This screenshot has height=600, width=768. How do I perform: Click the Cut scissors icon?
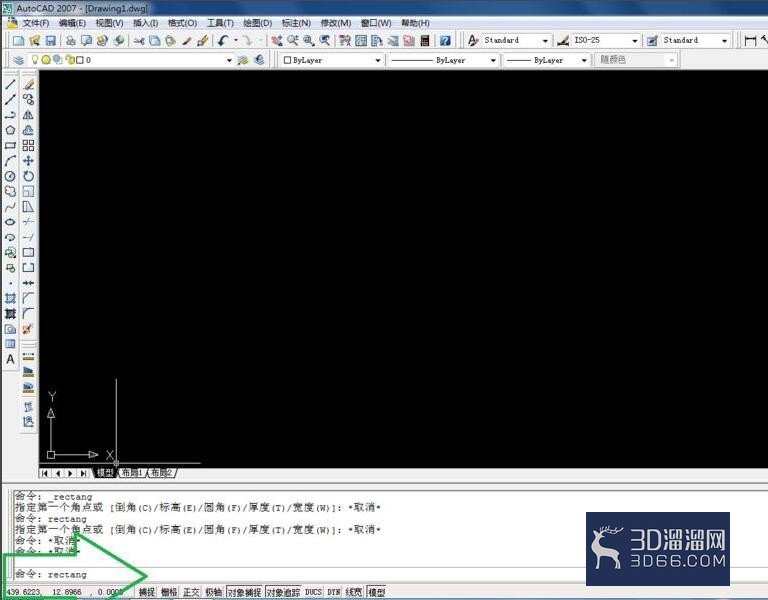pos(139,41)
